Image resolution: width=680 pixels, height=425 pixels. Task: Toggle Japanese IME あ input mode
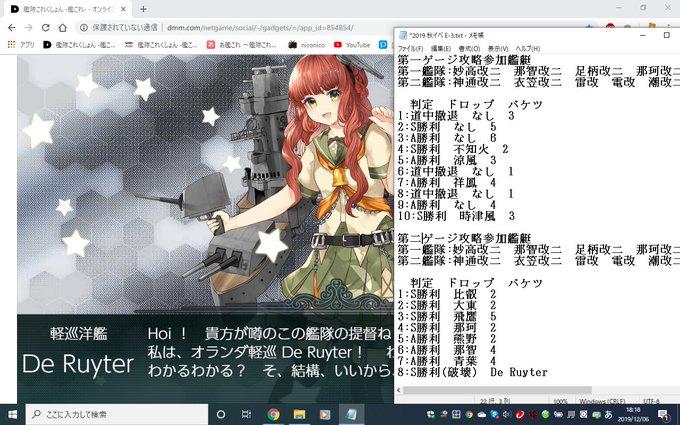(608, 415)
